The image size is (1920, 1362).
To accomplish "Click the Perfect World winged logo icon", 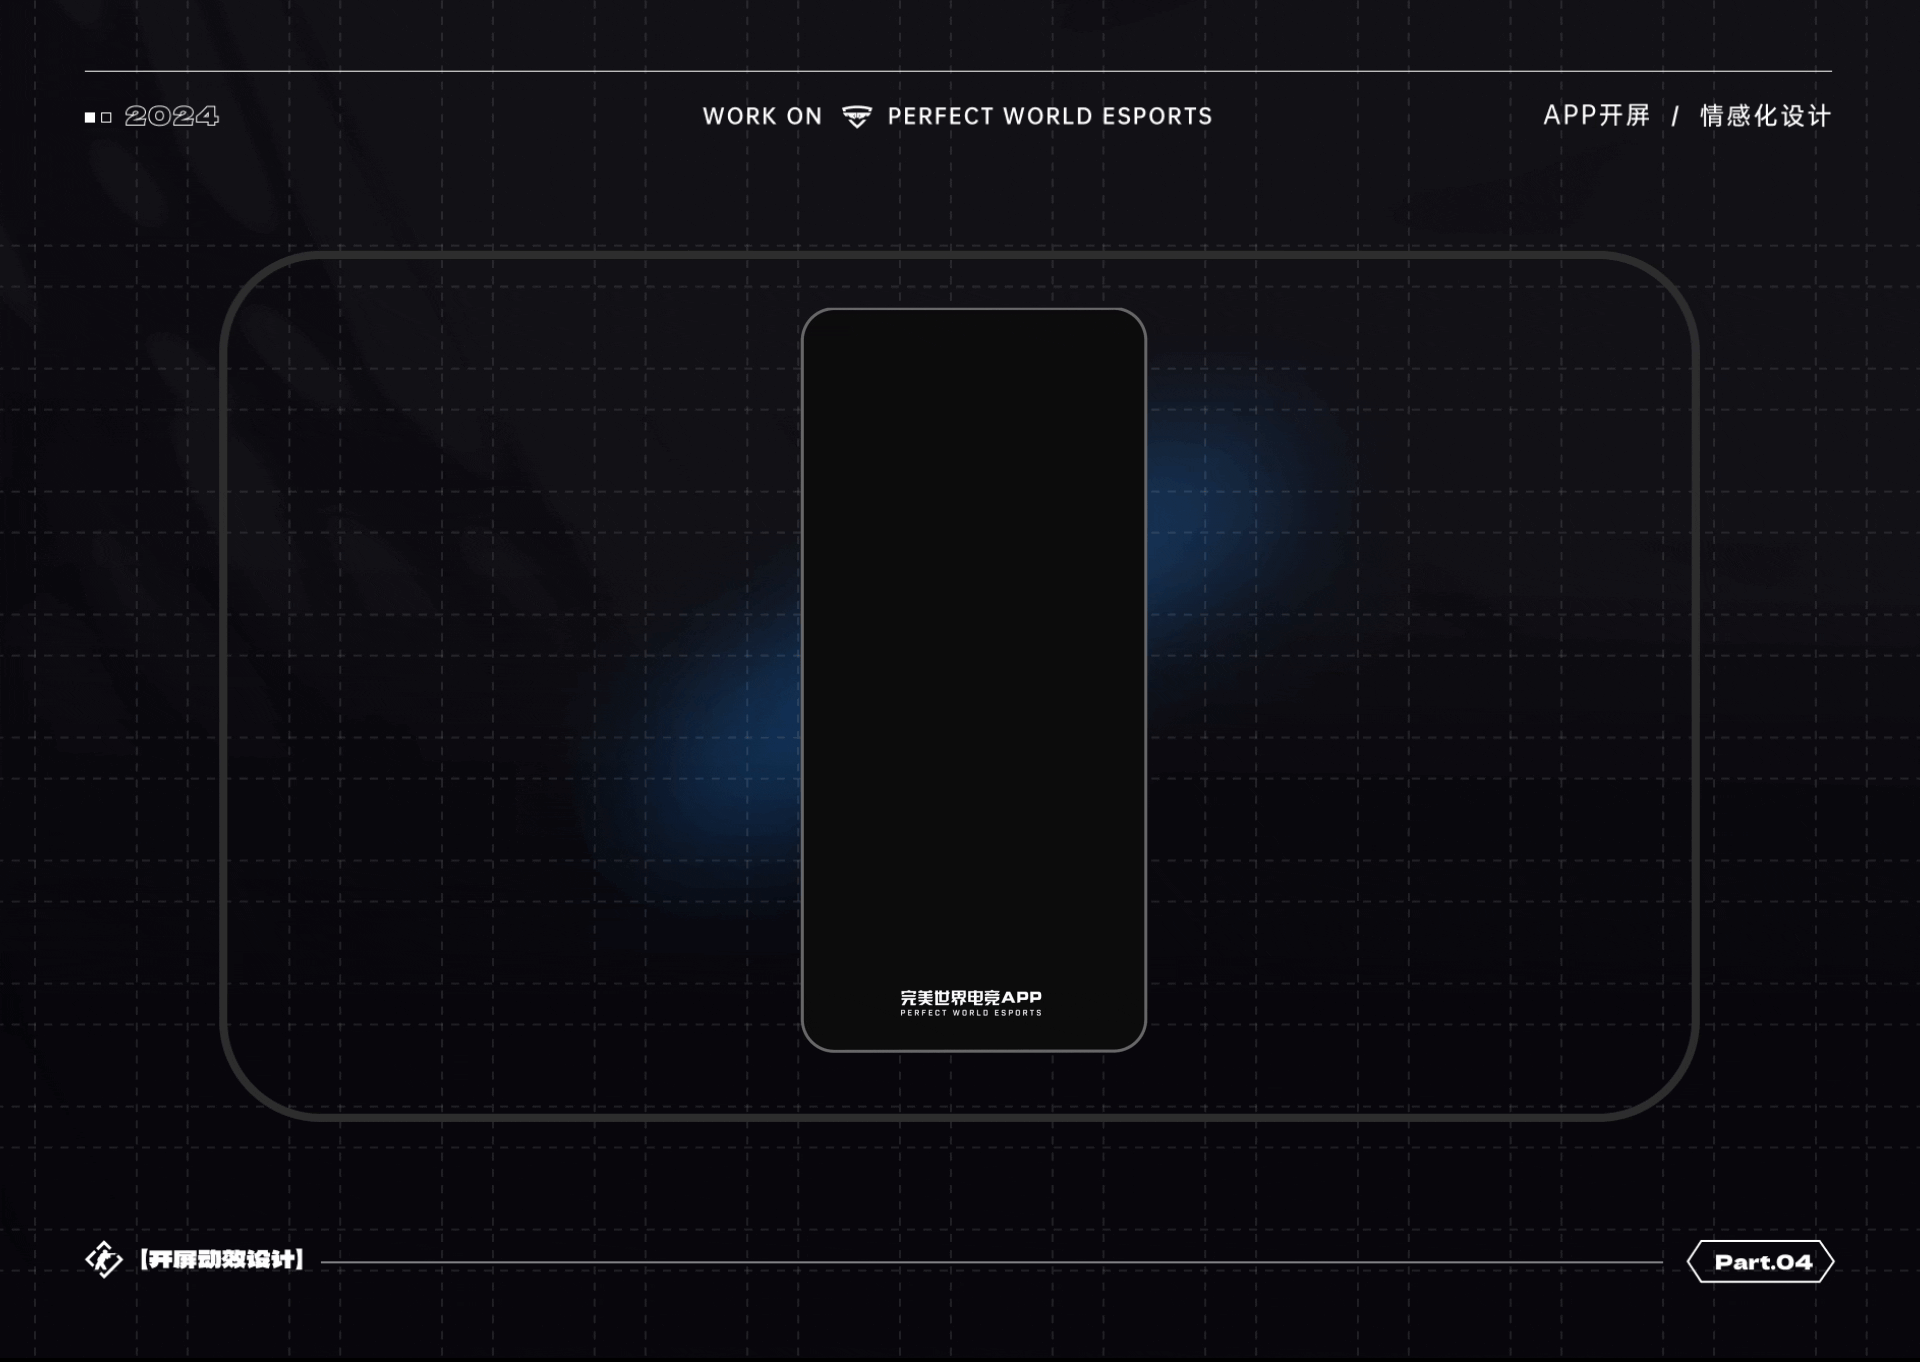I will click(857, 117).
